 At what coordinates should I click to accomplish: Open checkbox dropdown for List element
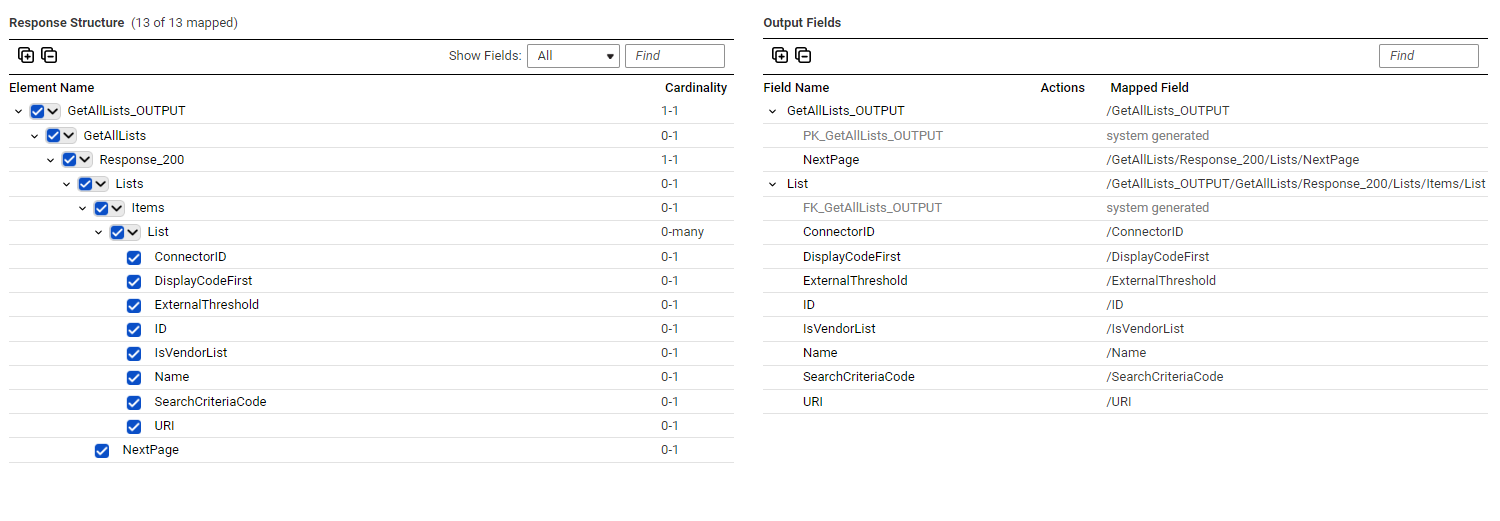point(133,232)
